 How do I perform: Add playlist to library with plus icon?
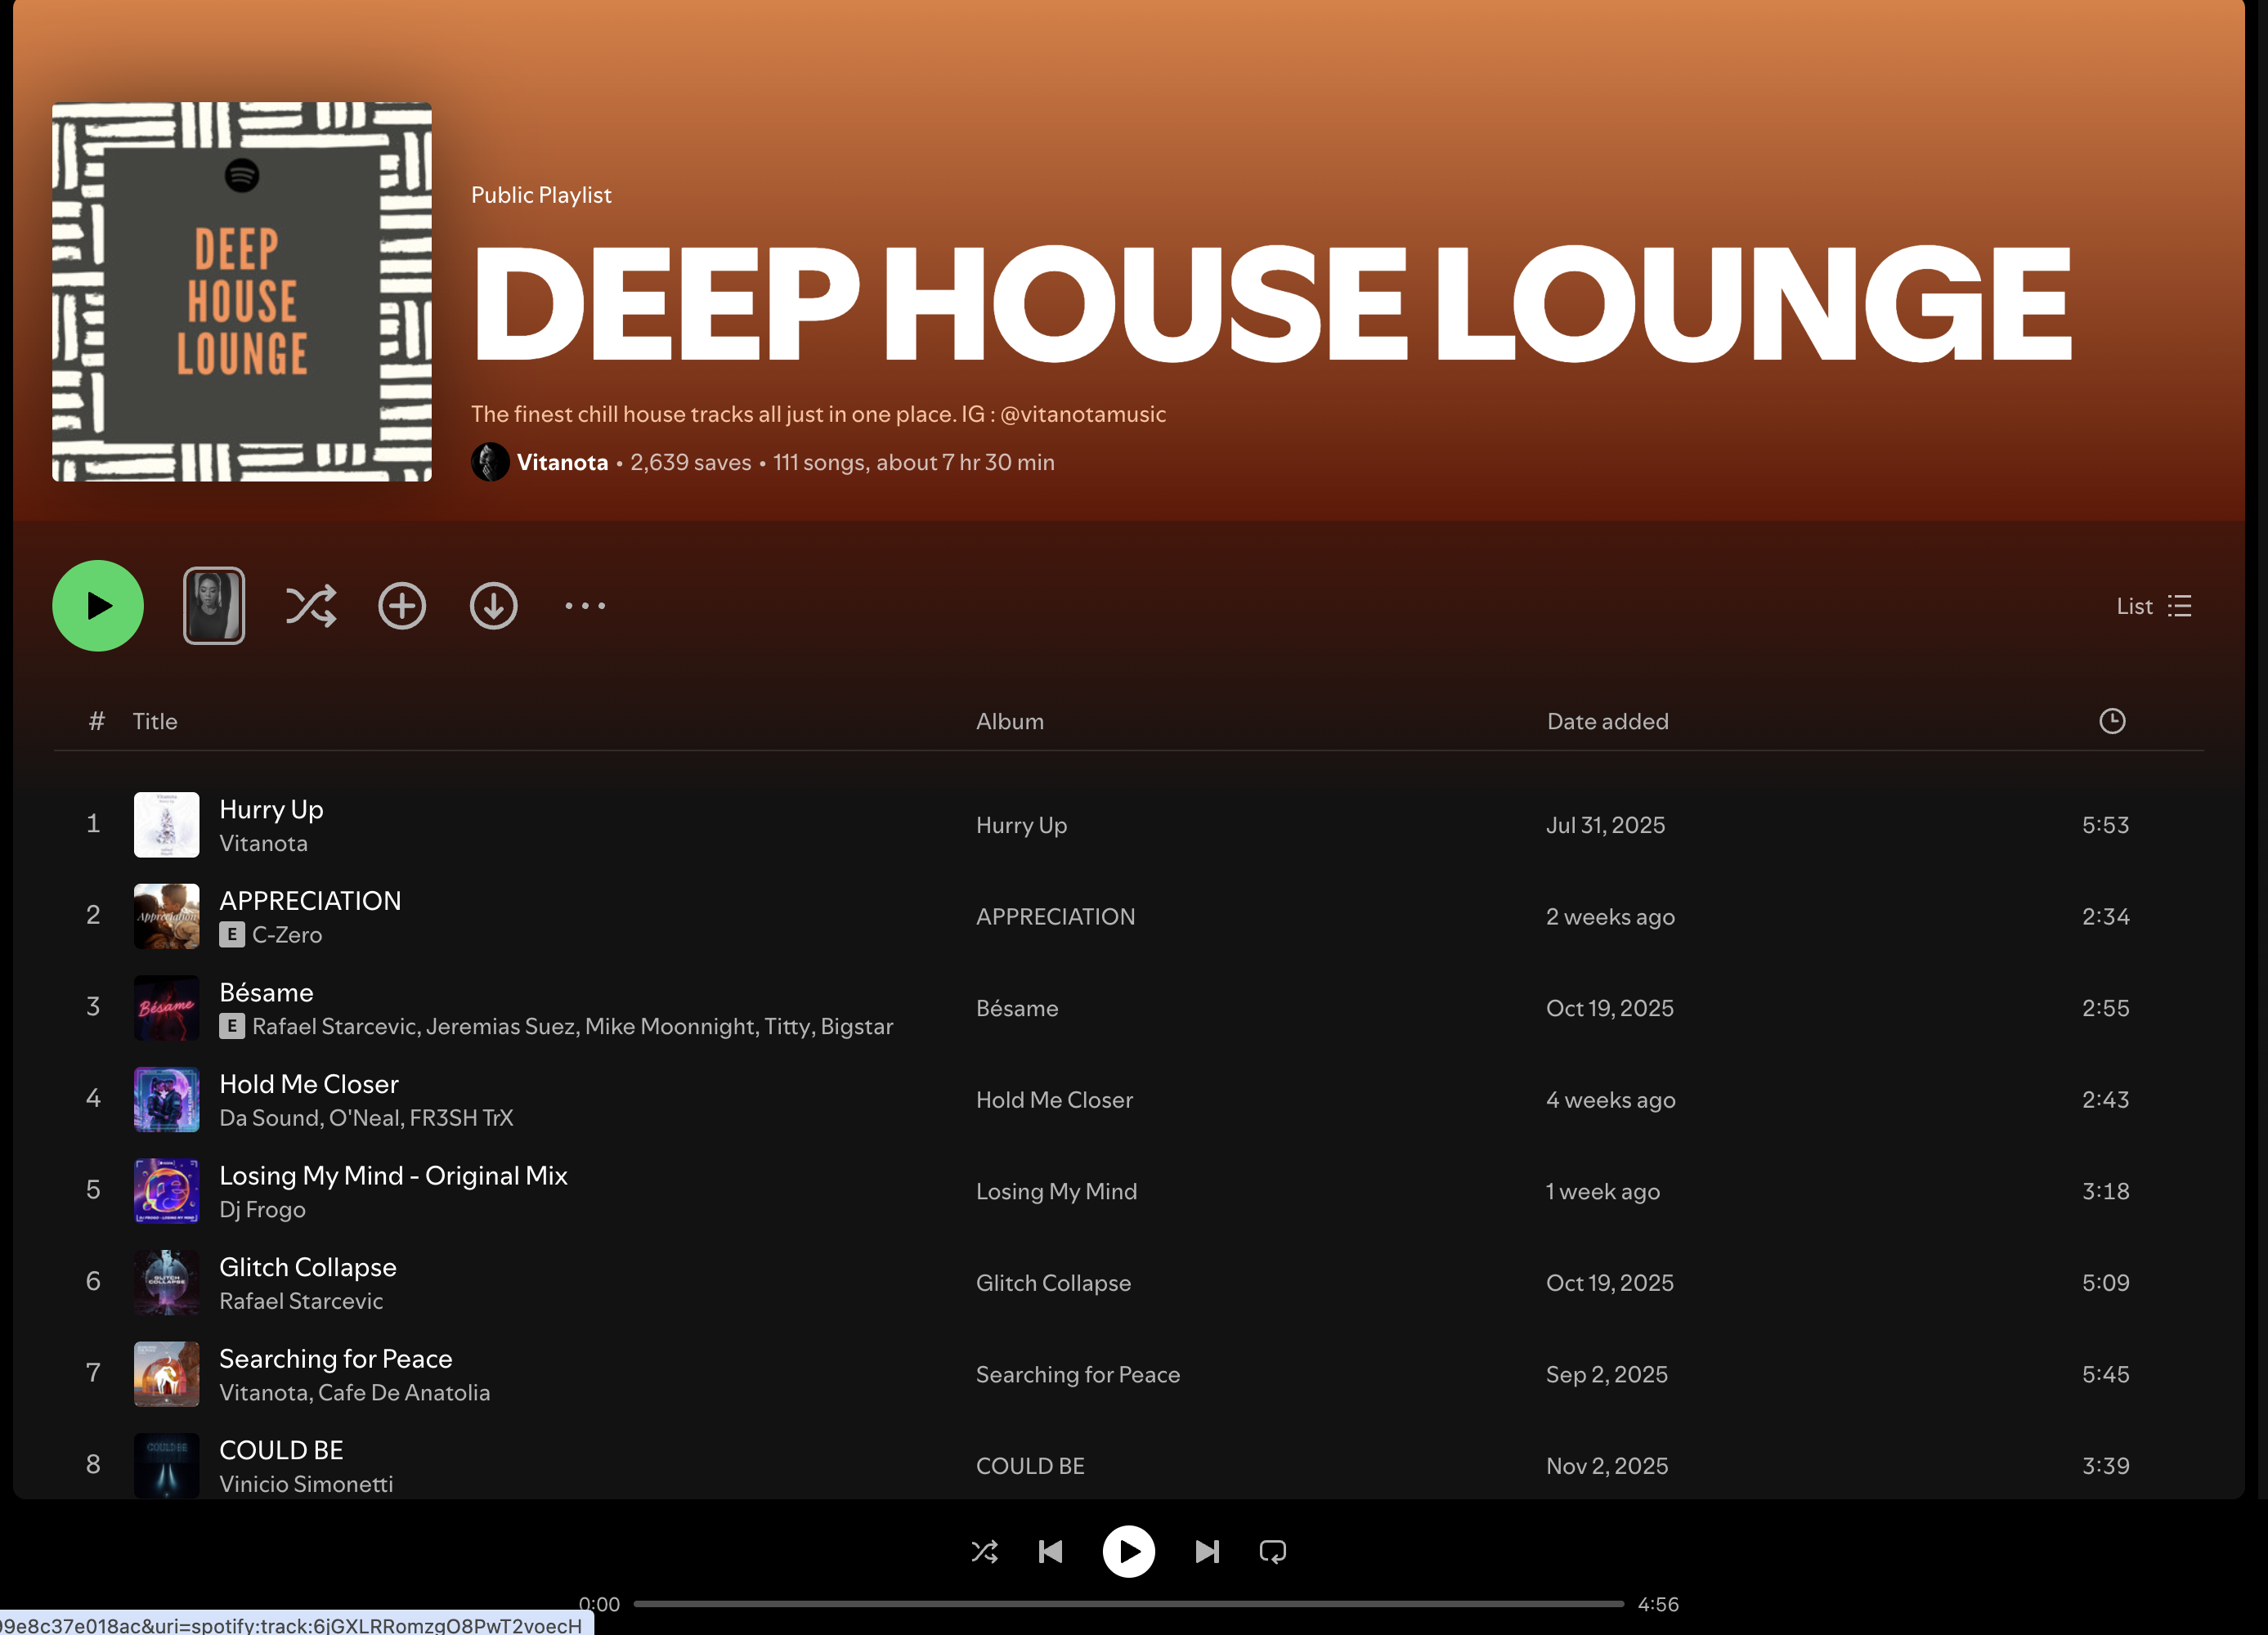(x=402, y=606)
